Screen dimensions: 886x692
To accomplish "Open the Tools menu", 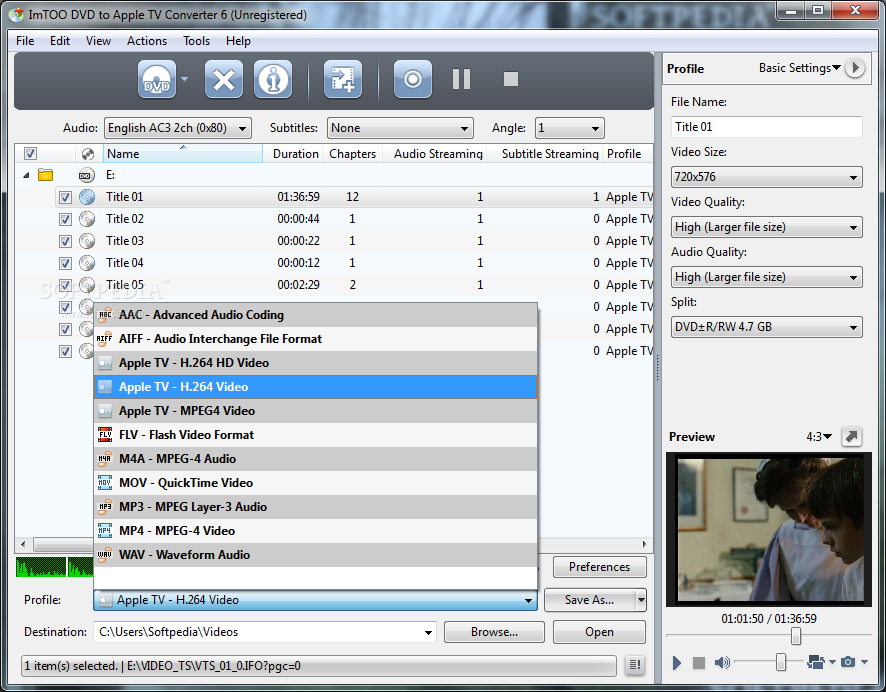I will pyautogui.click(x=196, y=41).
